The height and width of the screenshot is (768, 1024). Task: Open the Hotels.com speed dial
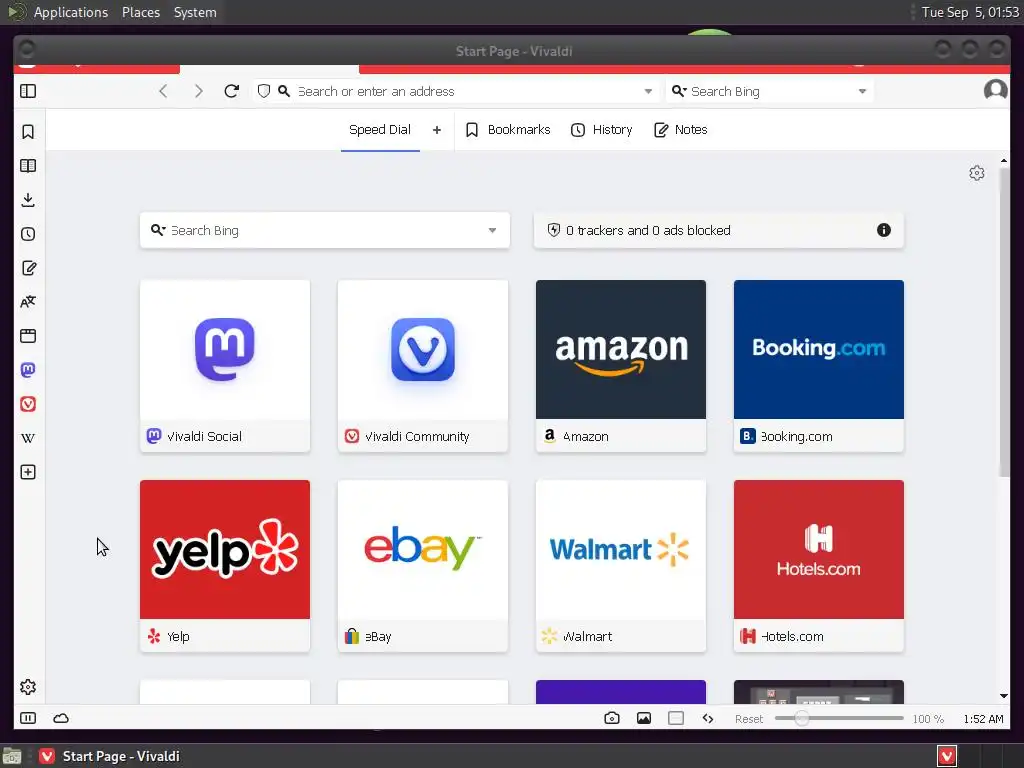pyautogui.click(x=818, y=566)
